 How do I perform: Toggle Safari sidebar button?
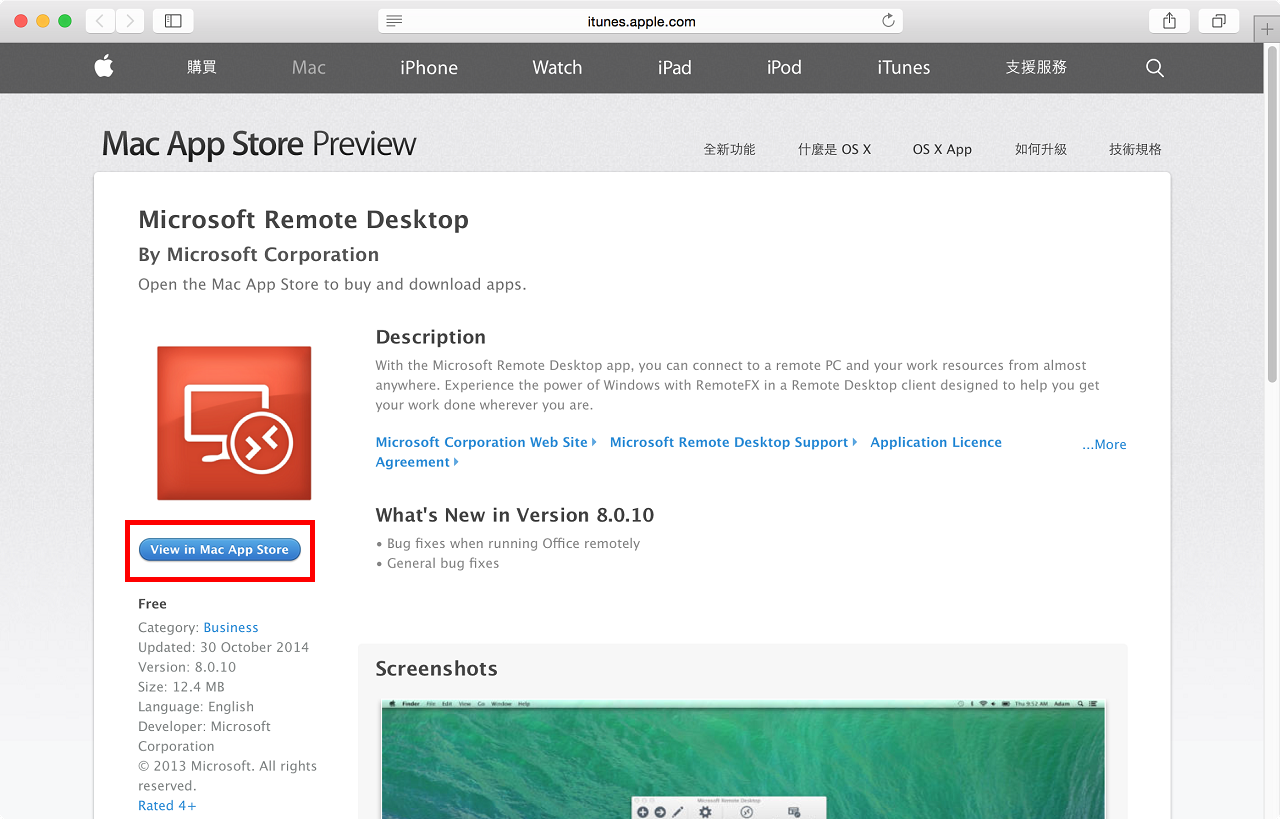click(x=173, y=20)
